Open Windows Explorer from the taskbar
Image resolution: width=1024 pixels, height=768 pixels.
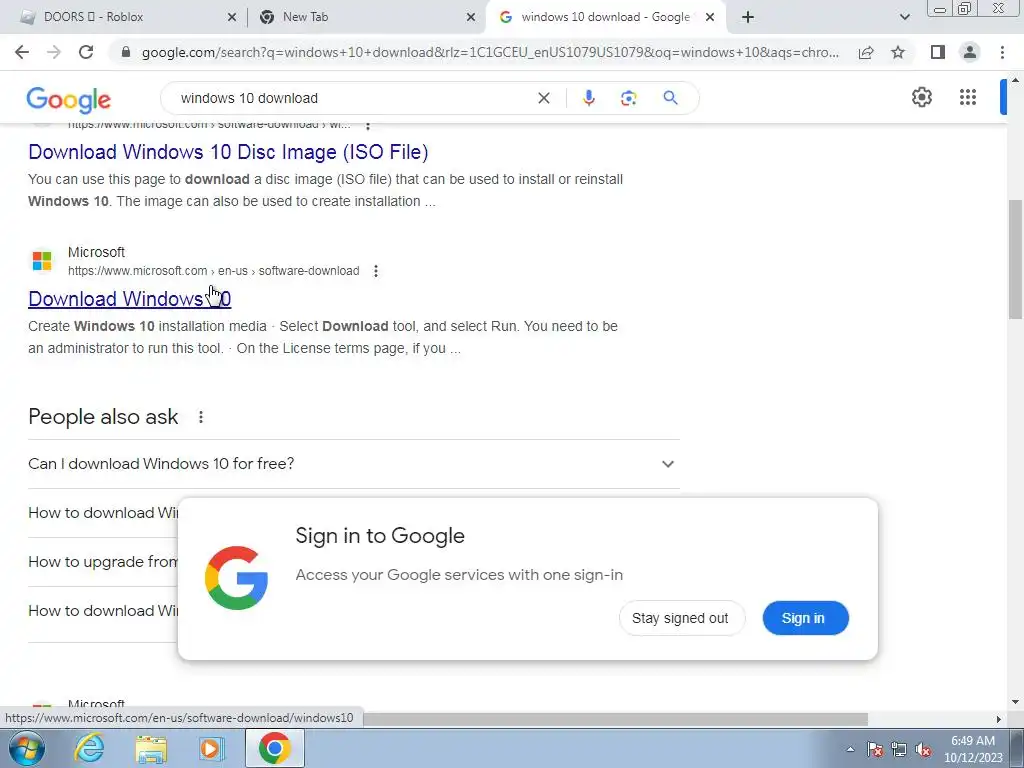(x=151, y=749)
